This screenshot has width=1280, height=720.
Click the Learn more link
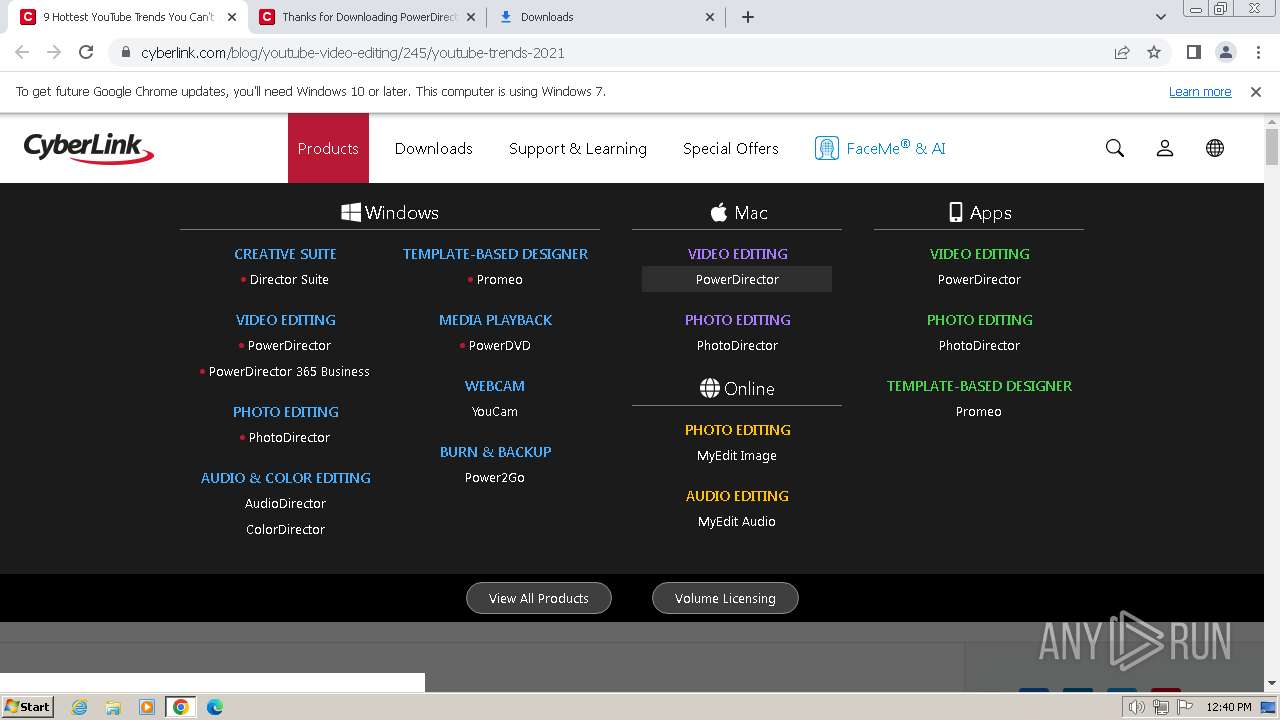1200,92
